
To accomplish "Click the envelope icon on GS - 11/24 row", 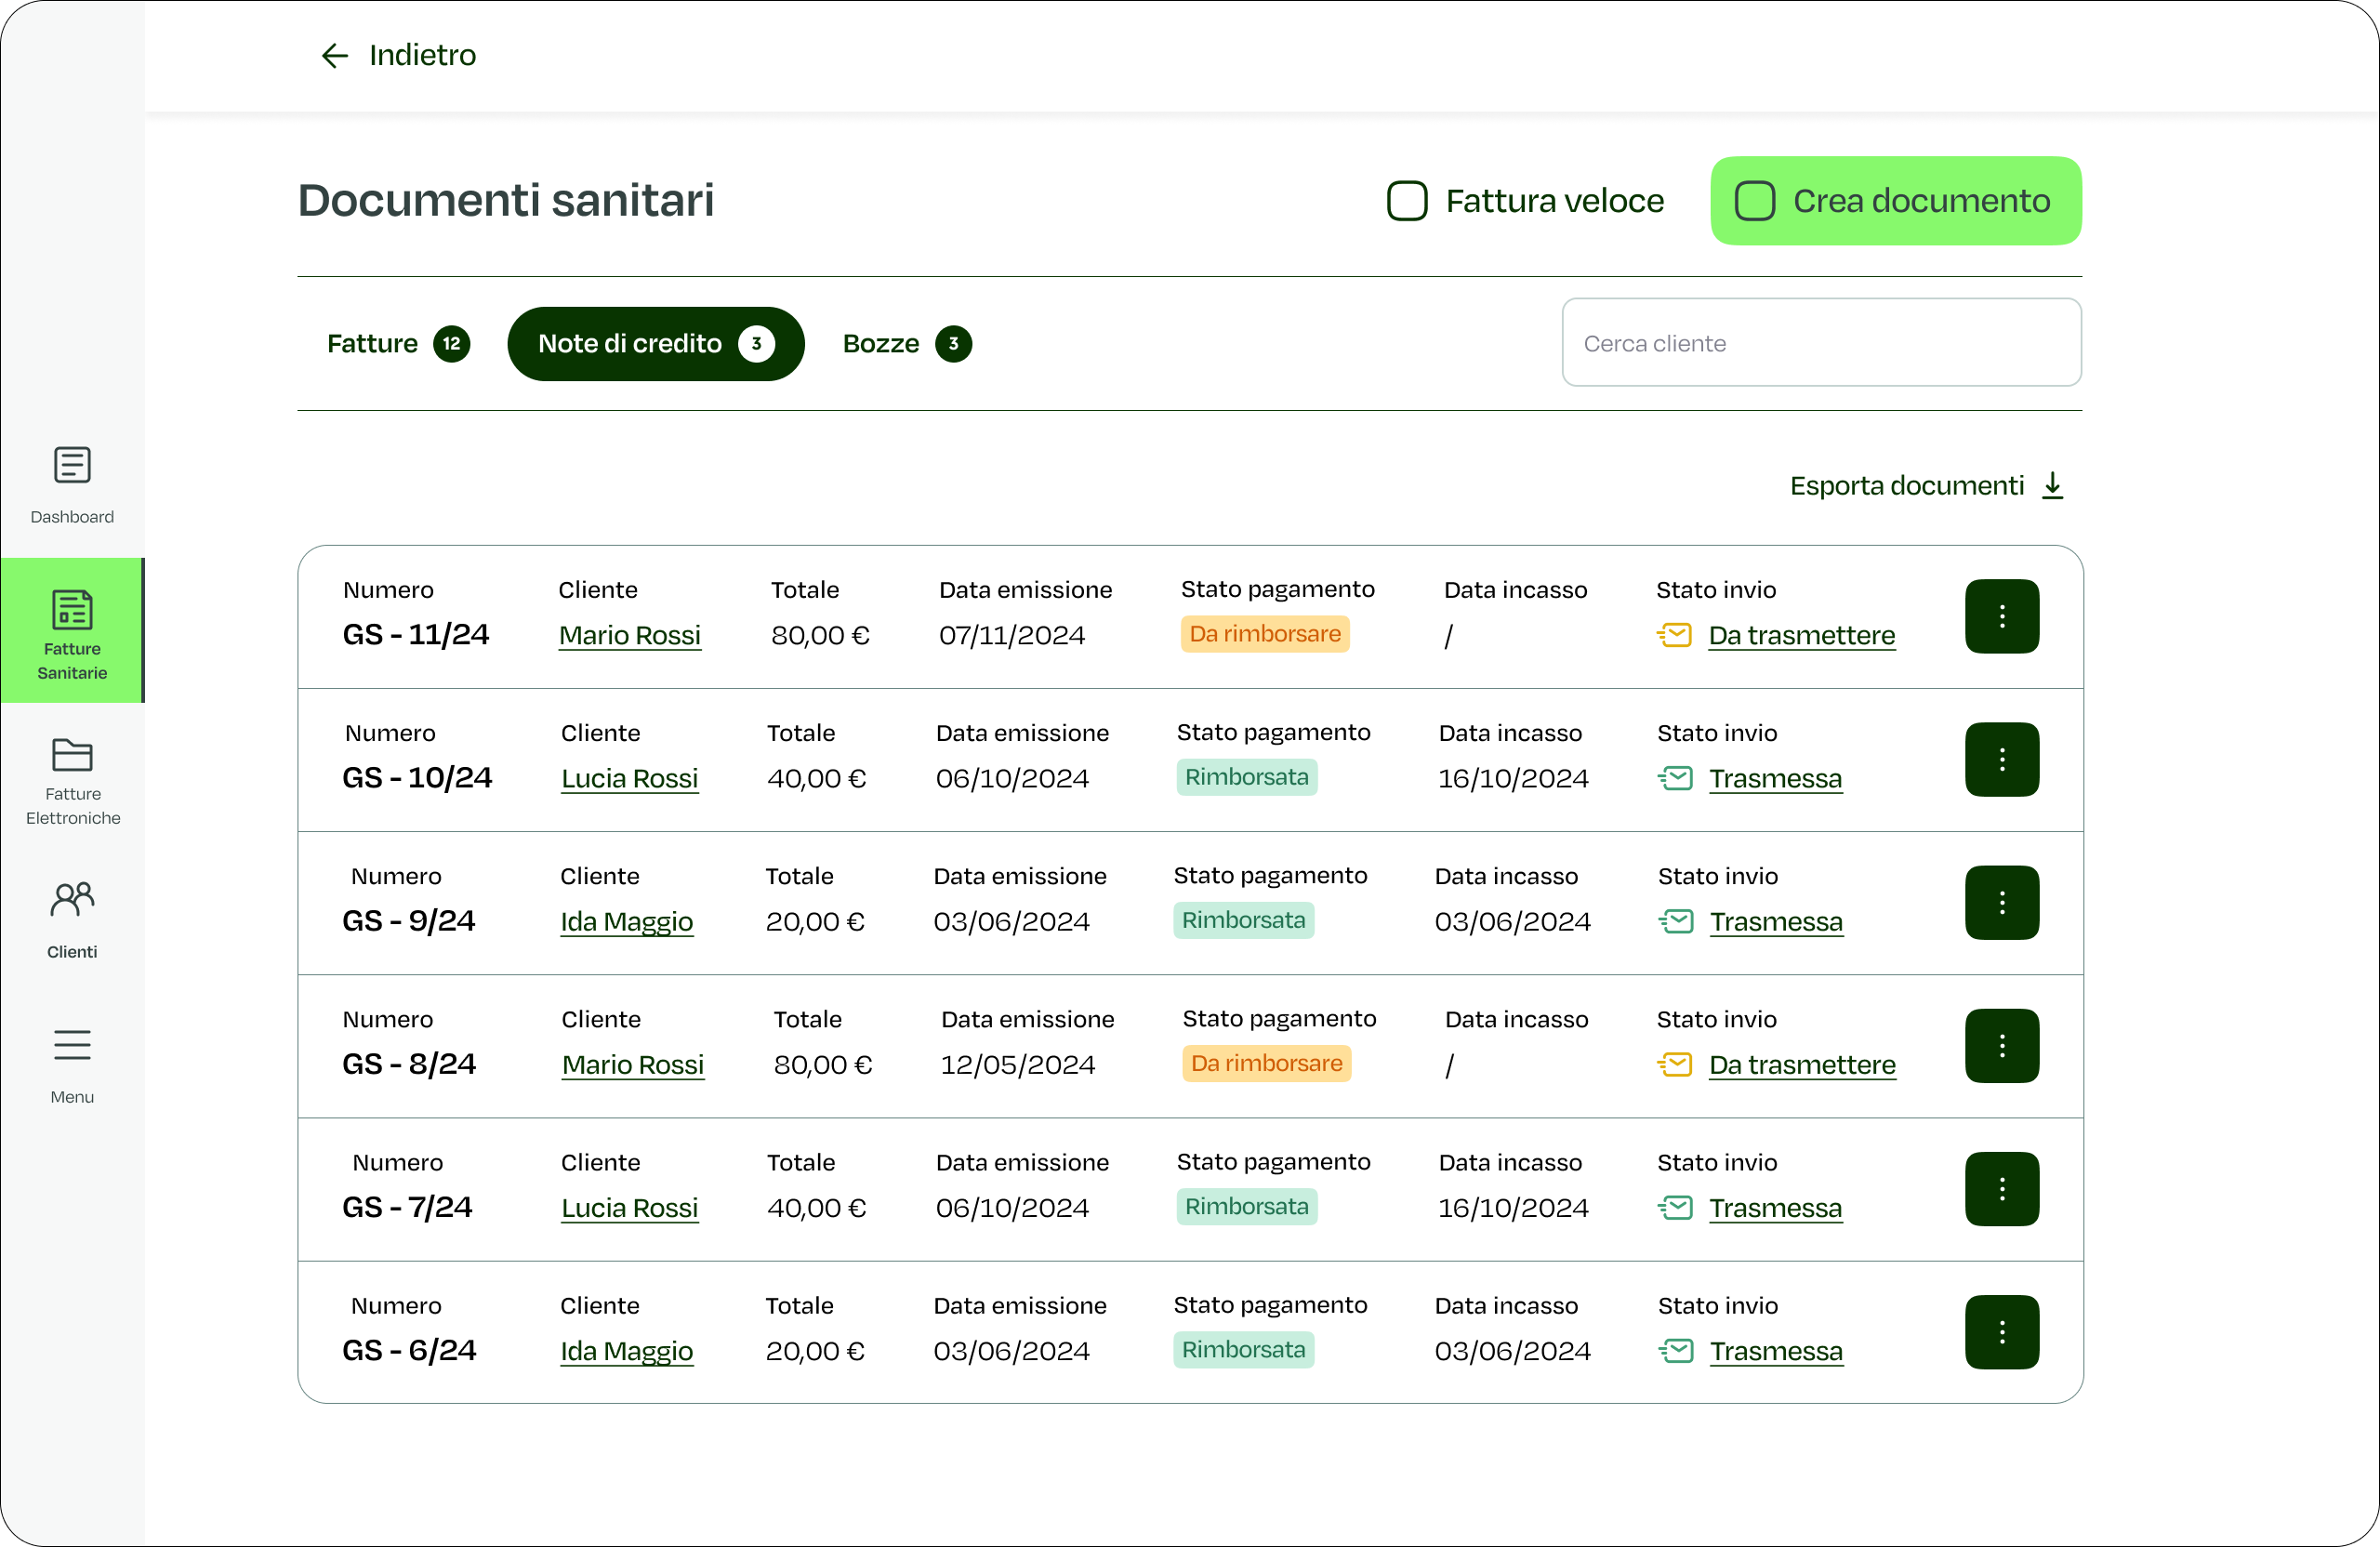I will (1674, 635).
